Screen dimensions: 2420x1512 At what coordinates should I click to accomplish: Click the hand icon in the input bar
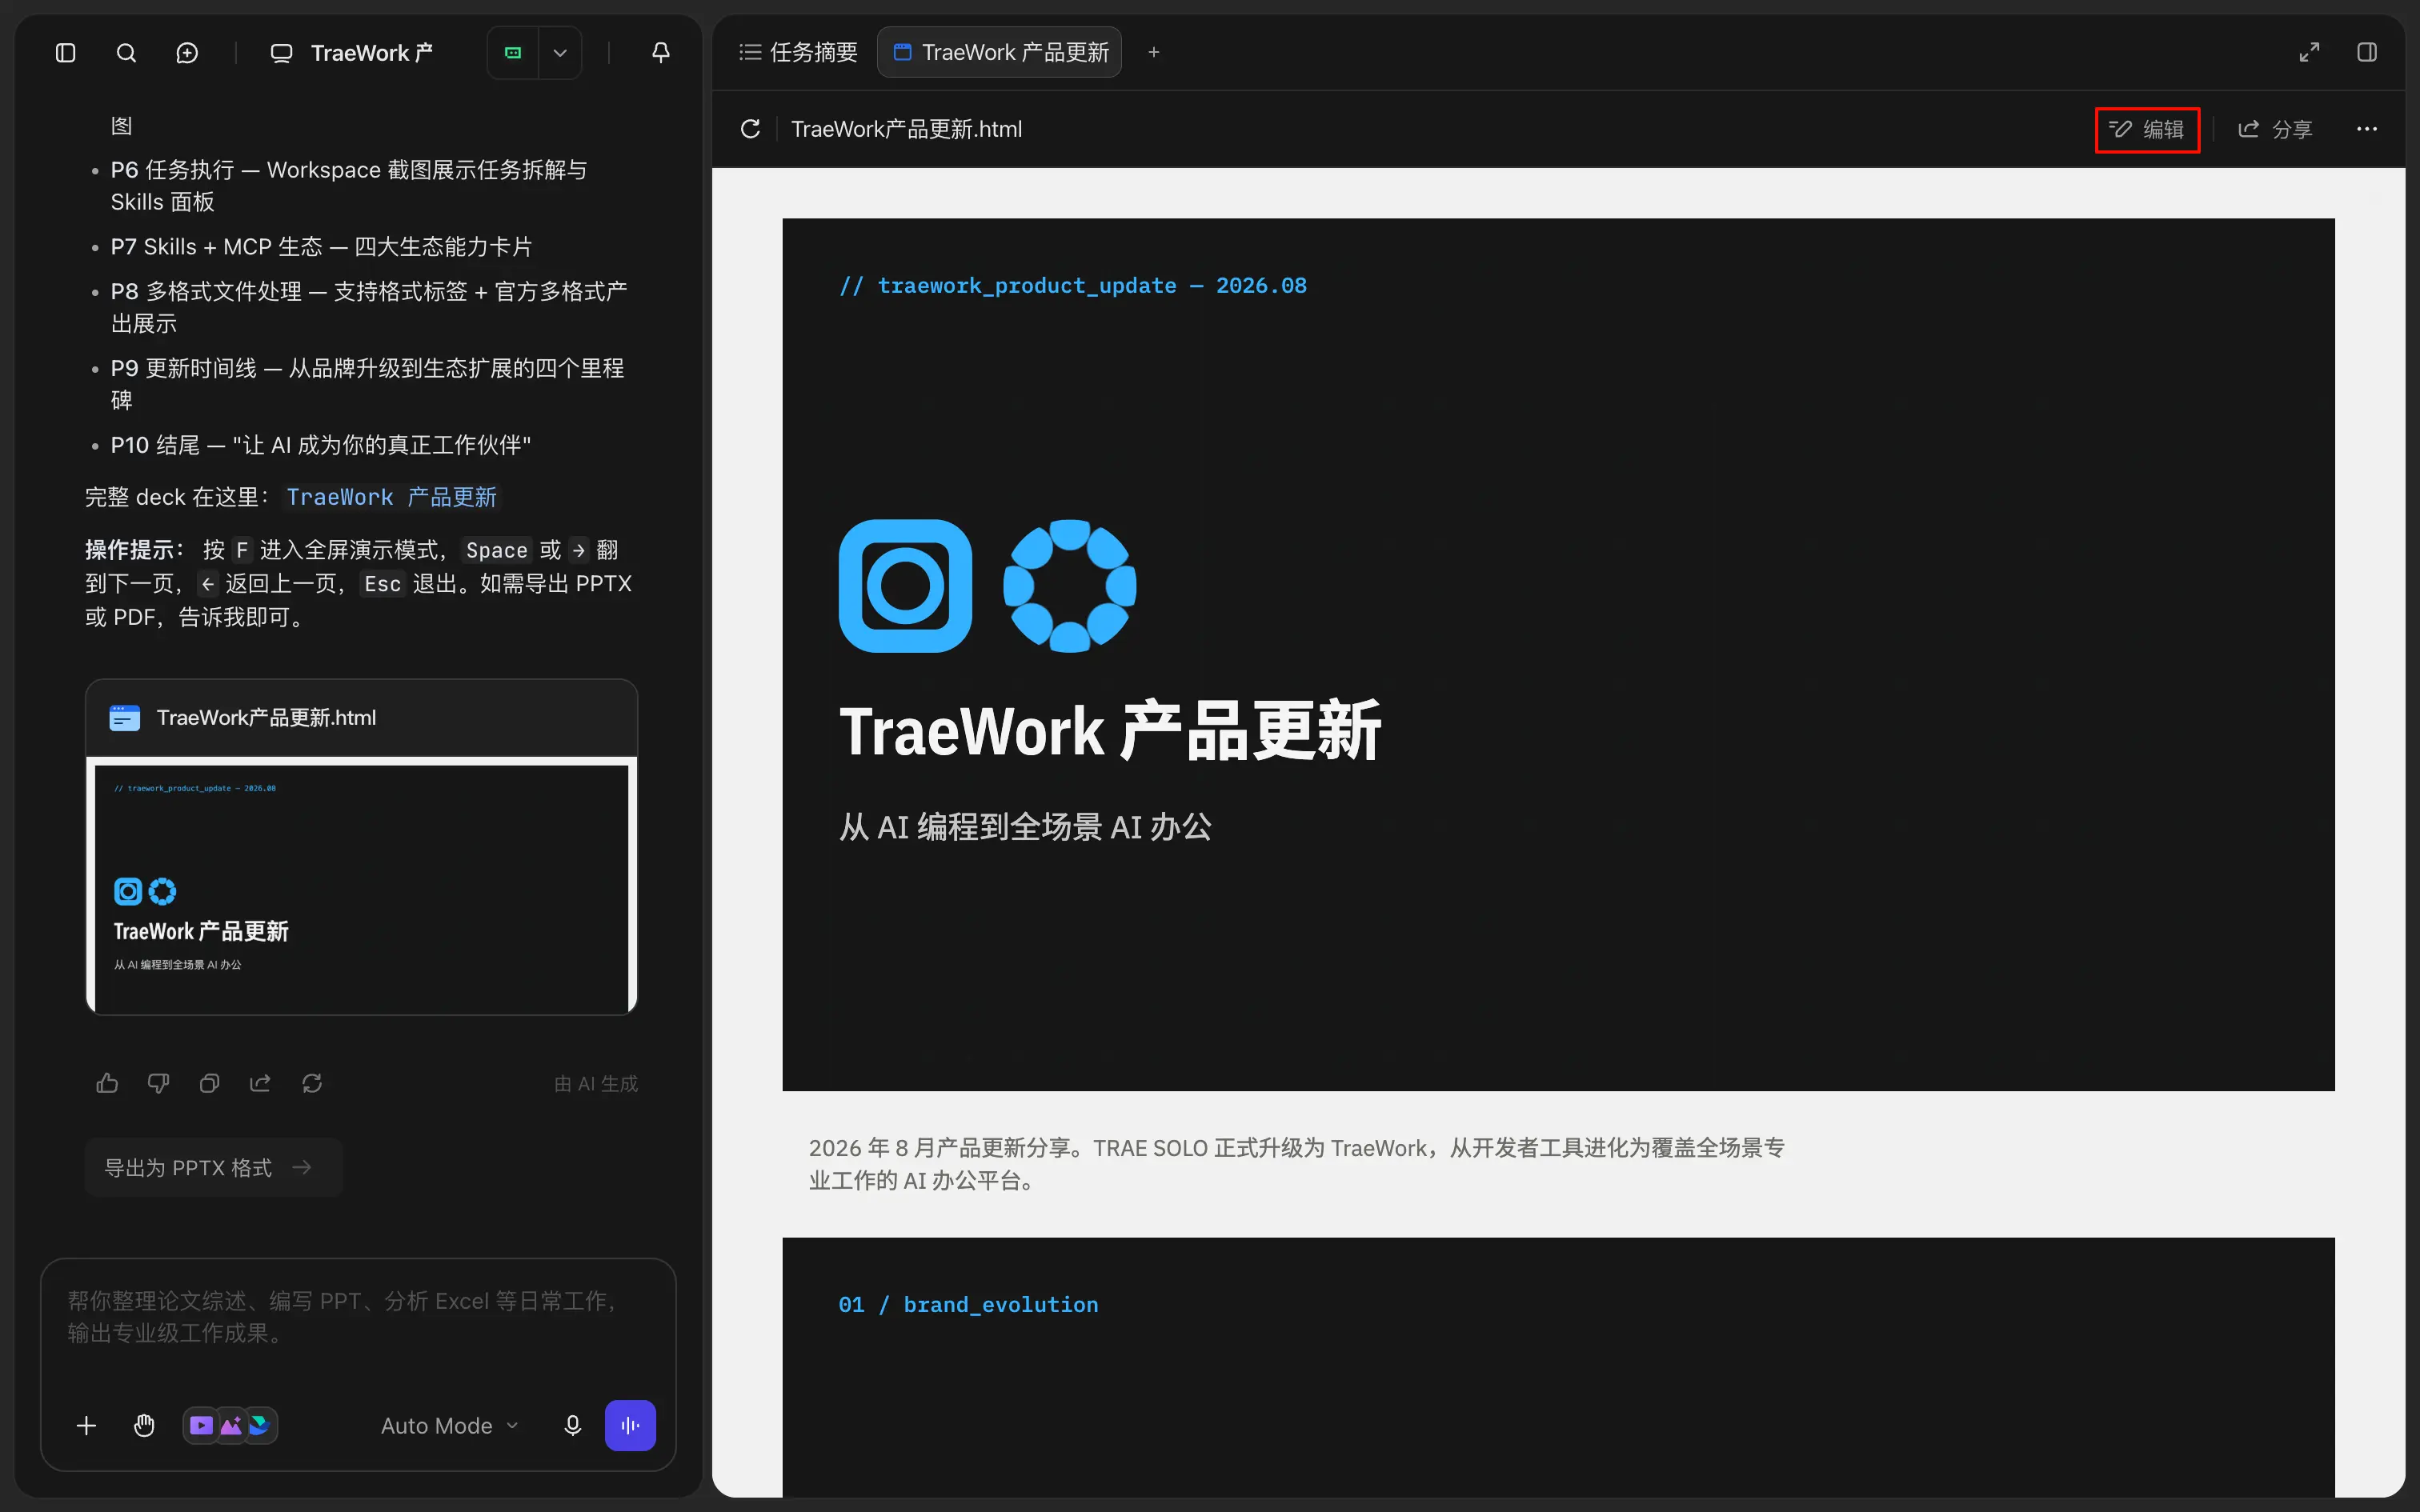click(144, 1426)
